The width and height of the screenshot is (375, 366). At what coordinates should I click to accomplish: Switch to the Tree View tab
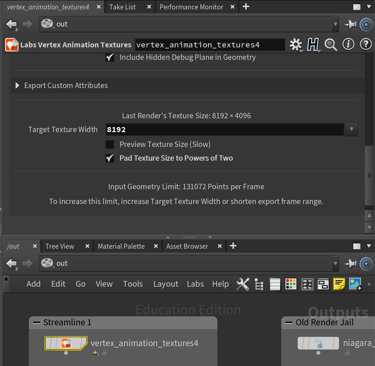tap(60, 246)
